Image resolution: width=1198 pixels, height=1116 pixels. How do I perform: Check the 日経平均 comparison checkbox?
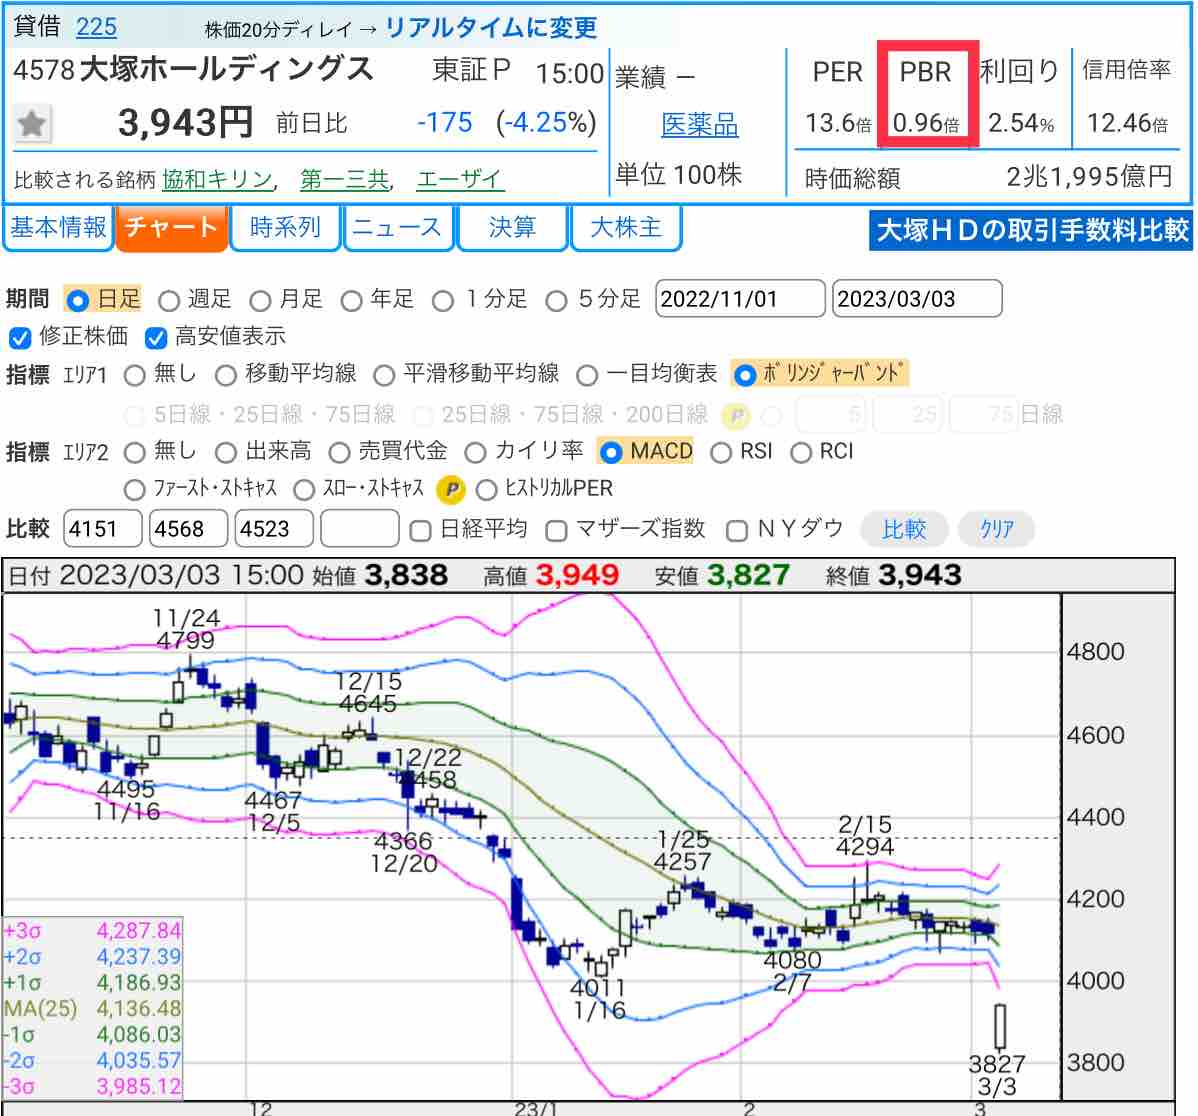pos(420,531)
